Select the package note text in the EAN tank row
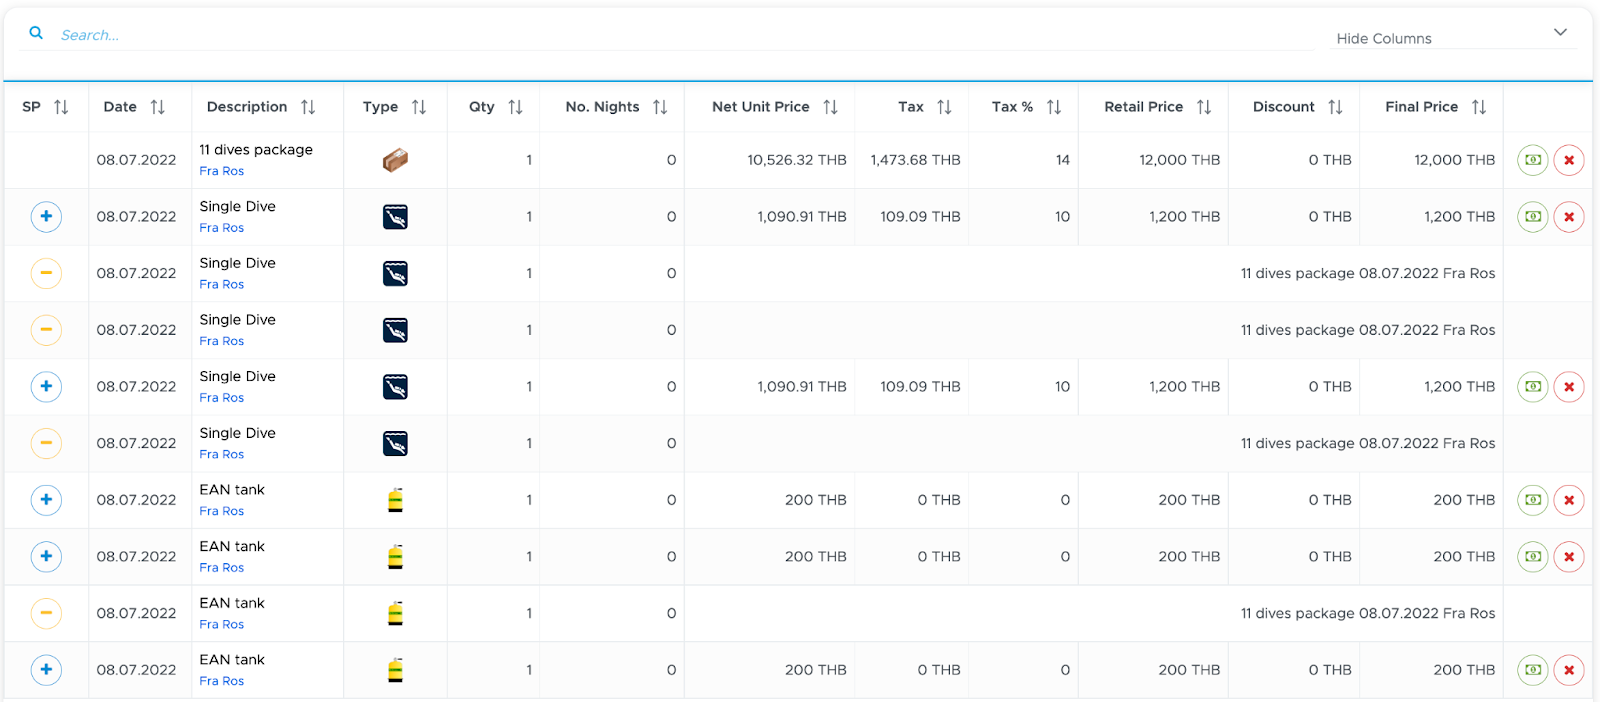 [x=1368, y=613]
